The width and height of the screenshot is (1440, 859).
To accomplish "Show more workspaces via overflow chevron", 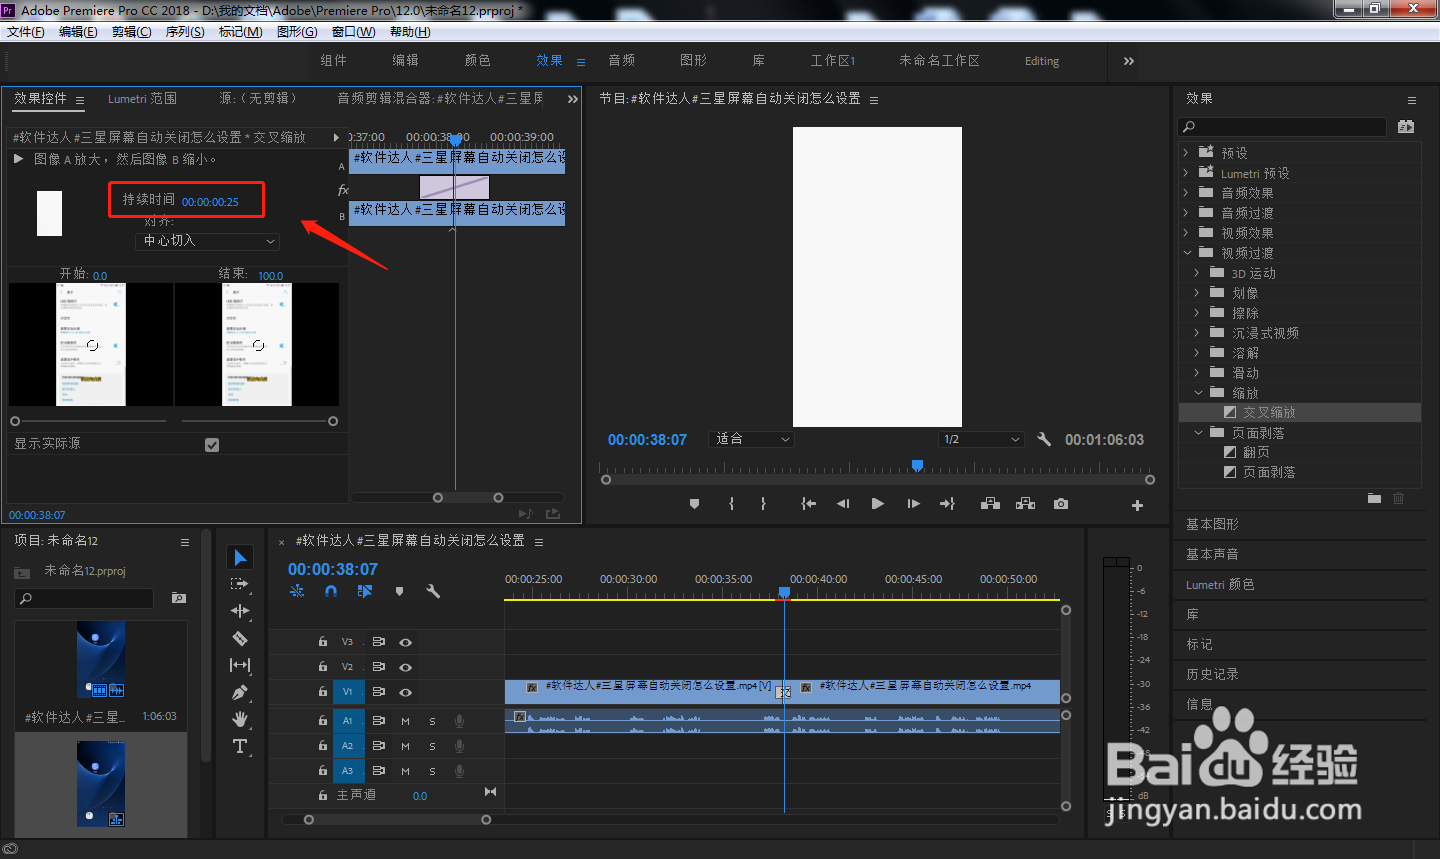I will 1129,61.
